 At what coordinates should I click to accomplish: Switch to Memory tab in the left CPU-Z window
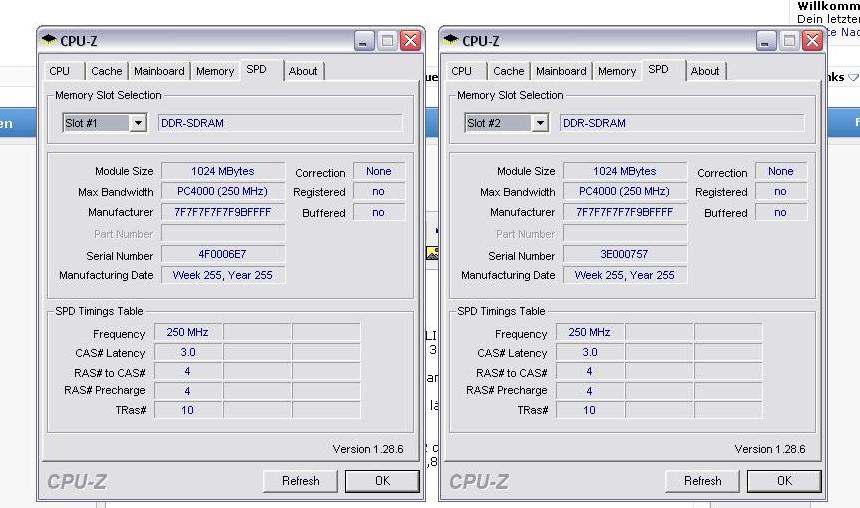tap(215, 71)
